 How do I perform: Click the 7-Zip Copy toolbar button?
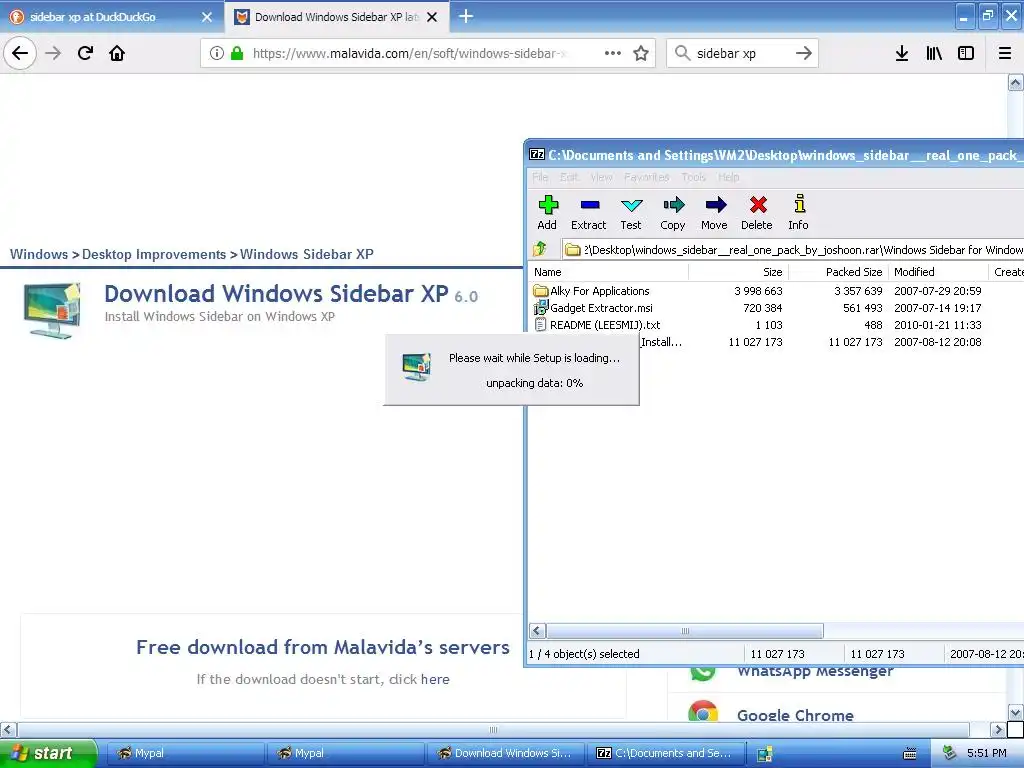coord(673,213)
